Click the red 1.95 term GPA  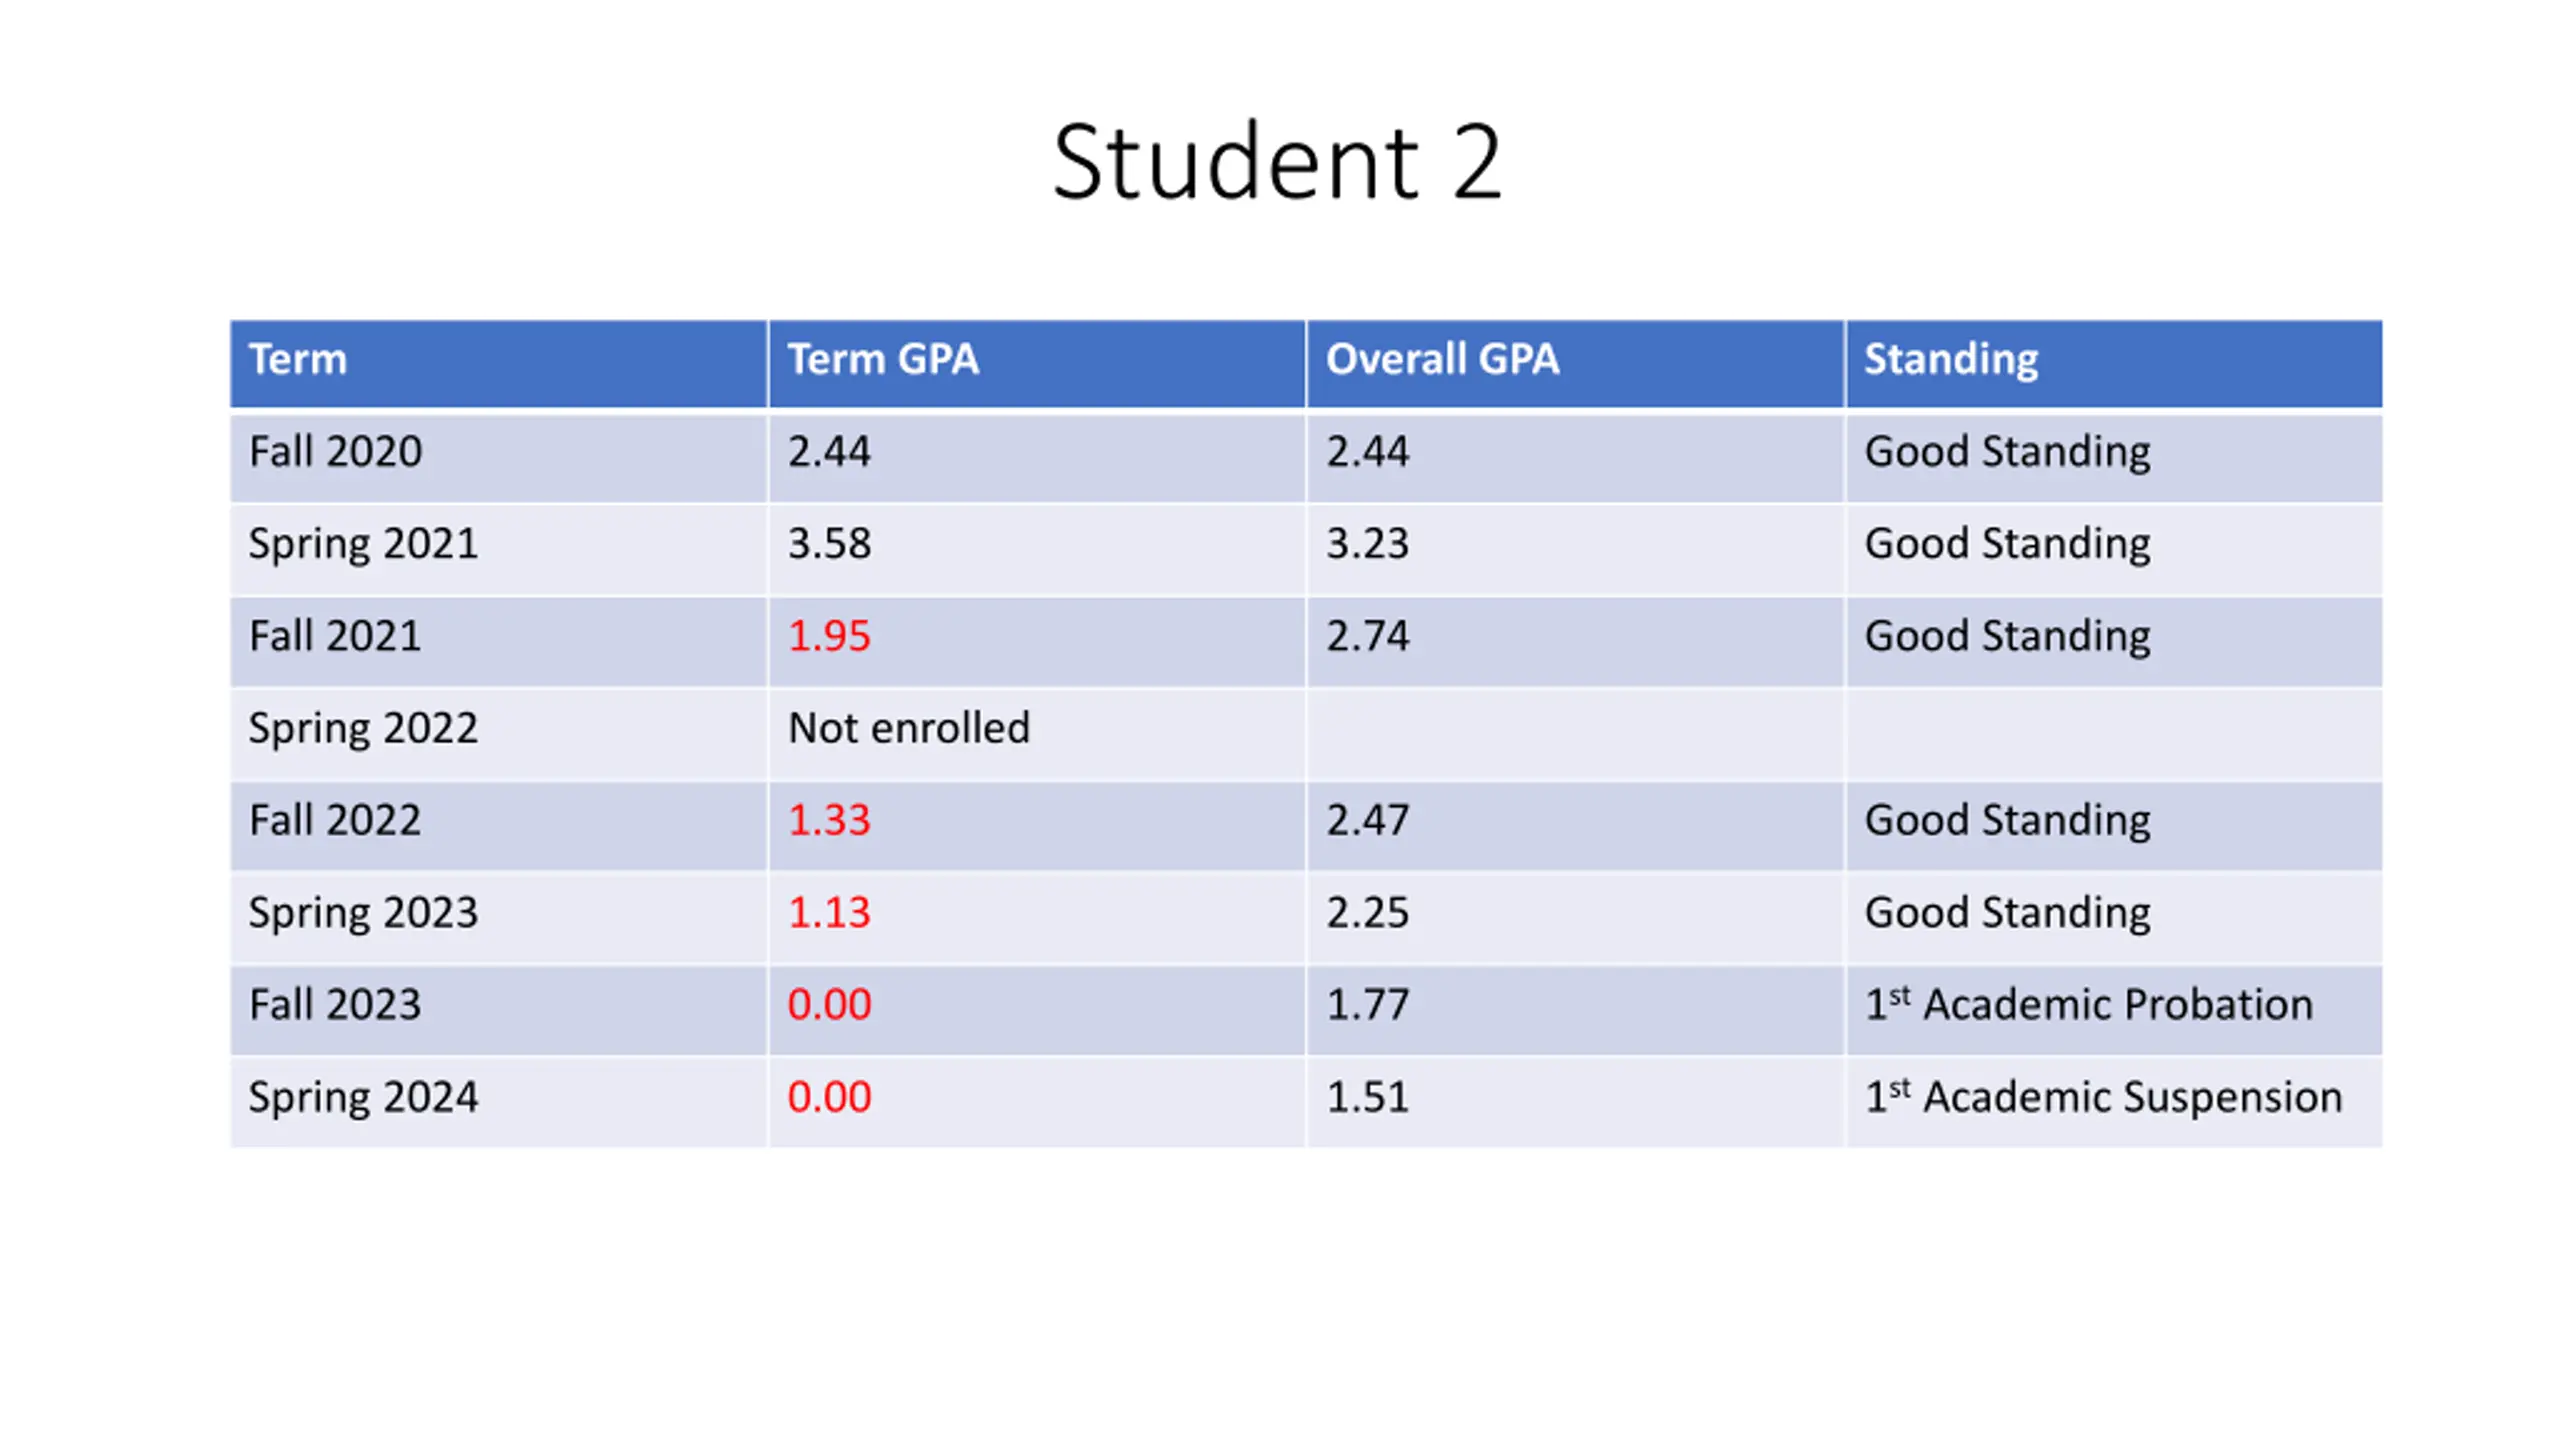coord(829,636)
